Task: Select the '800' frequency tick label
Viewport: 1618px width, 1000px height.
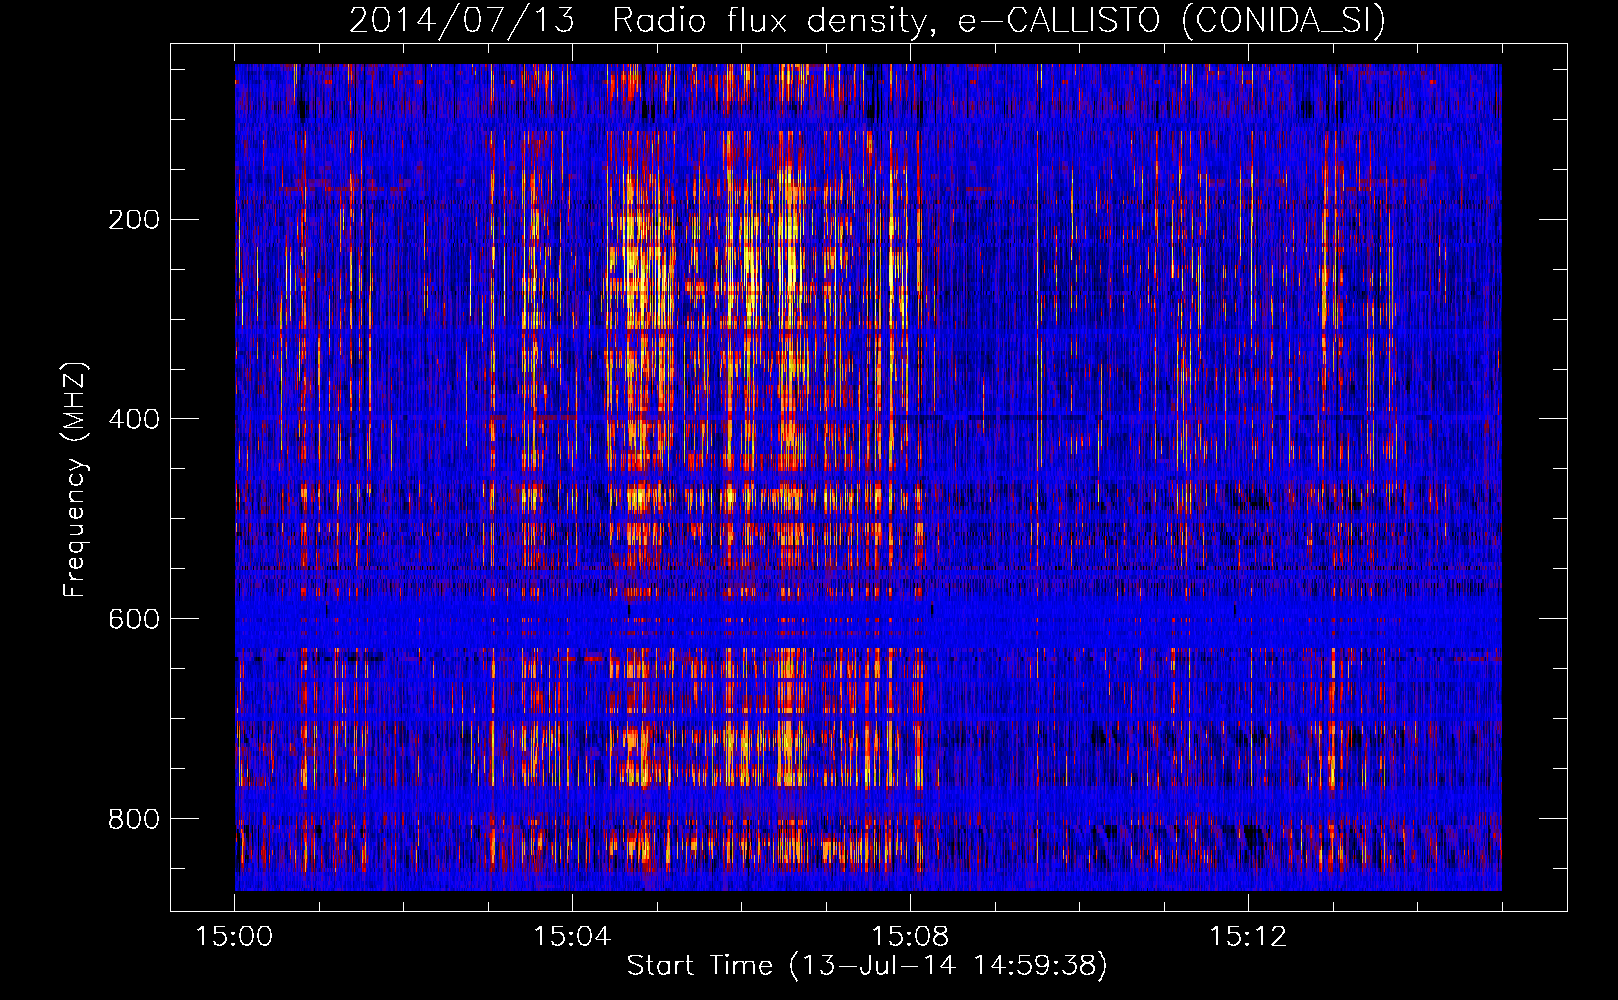Action: [x=134, y=819]
